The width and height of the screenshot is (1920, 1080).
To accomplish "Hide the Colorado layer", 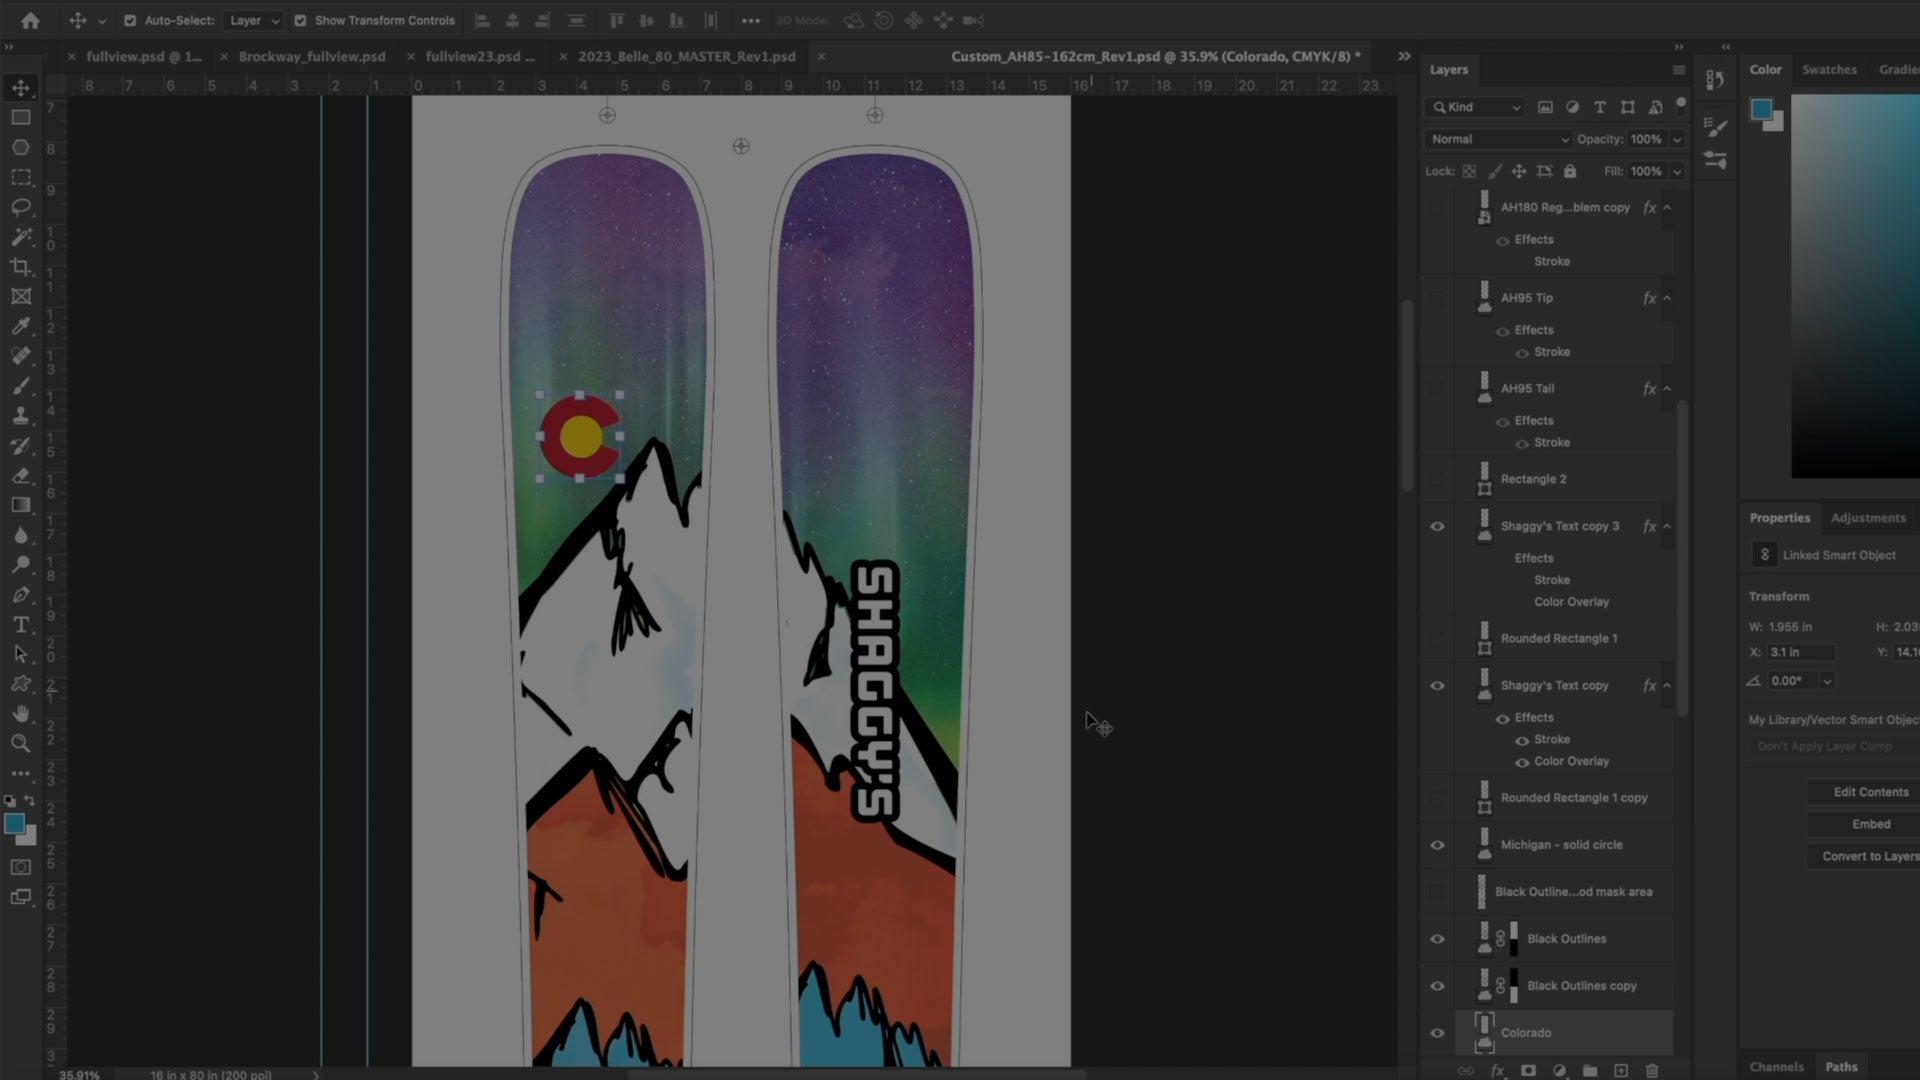I will coord(1437,1033).
